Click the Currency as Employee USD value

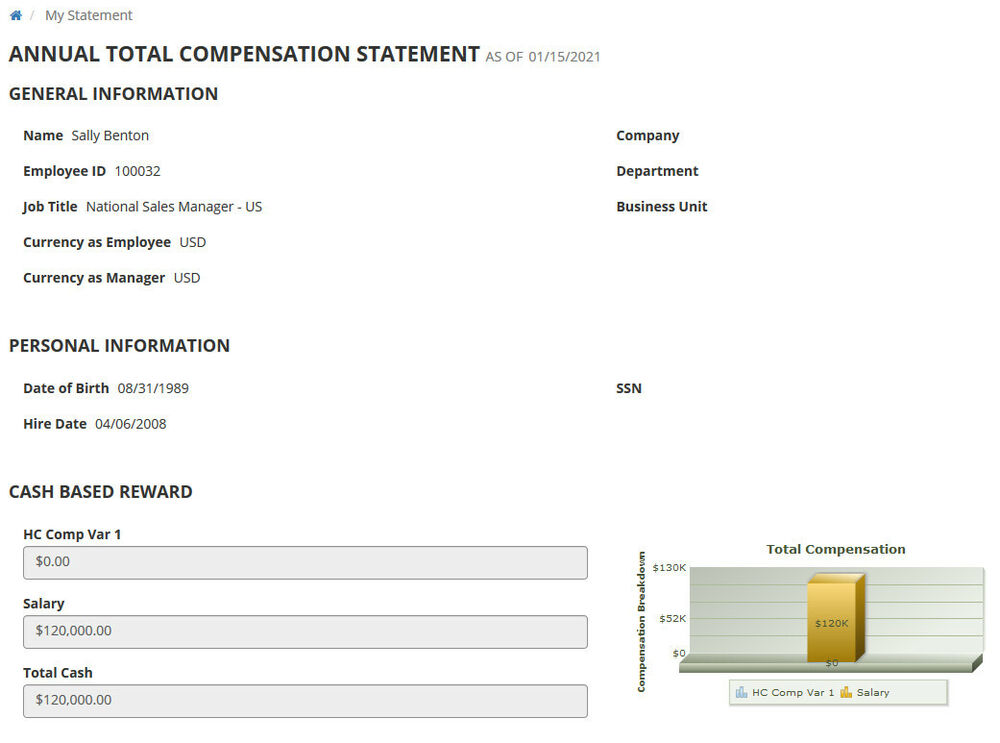193,243
